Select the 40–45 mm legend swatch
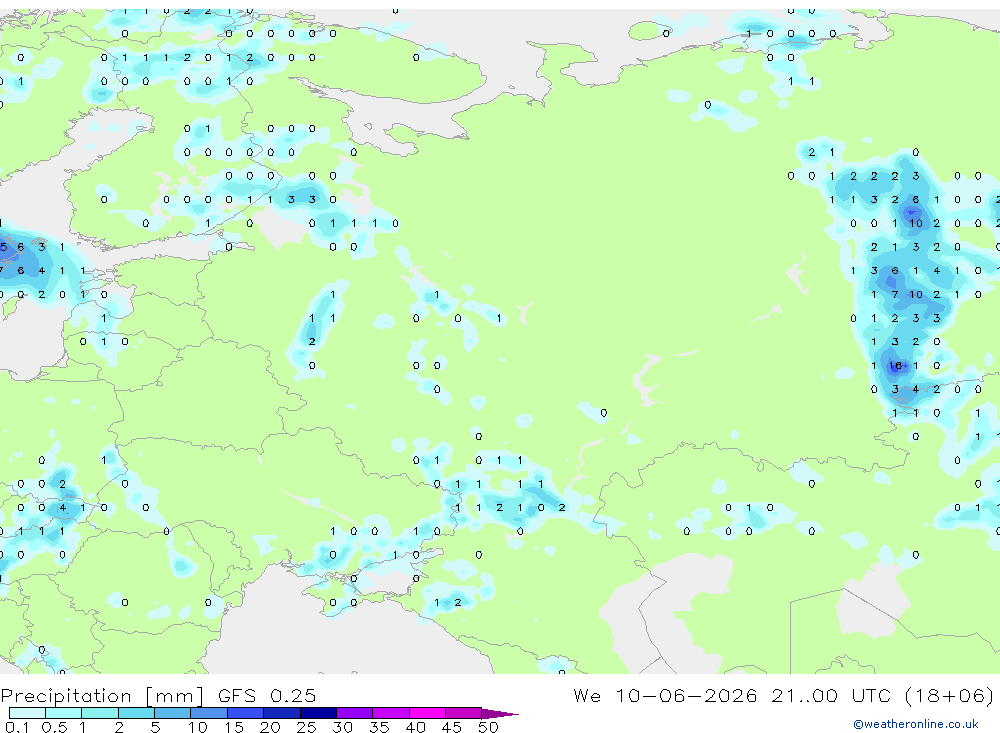1000x733 pixels. (427, 713)
